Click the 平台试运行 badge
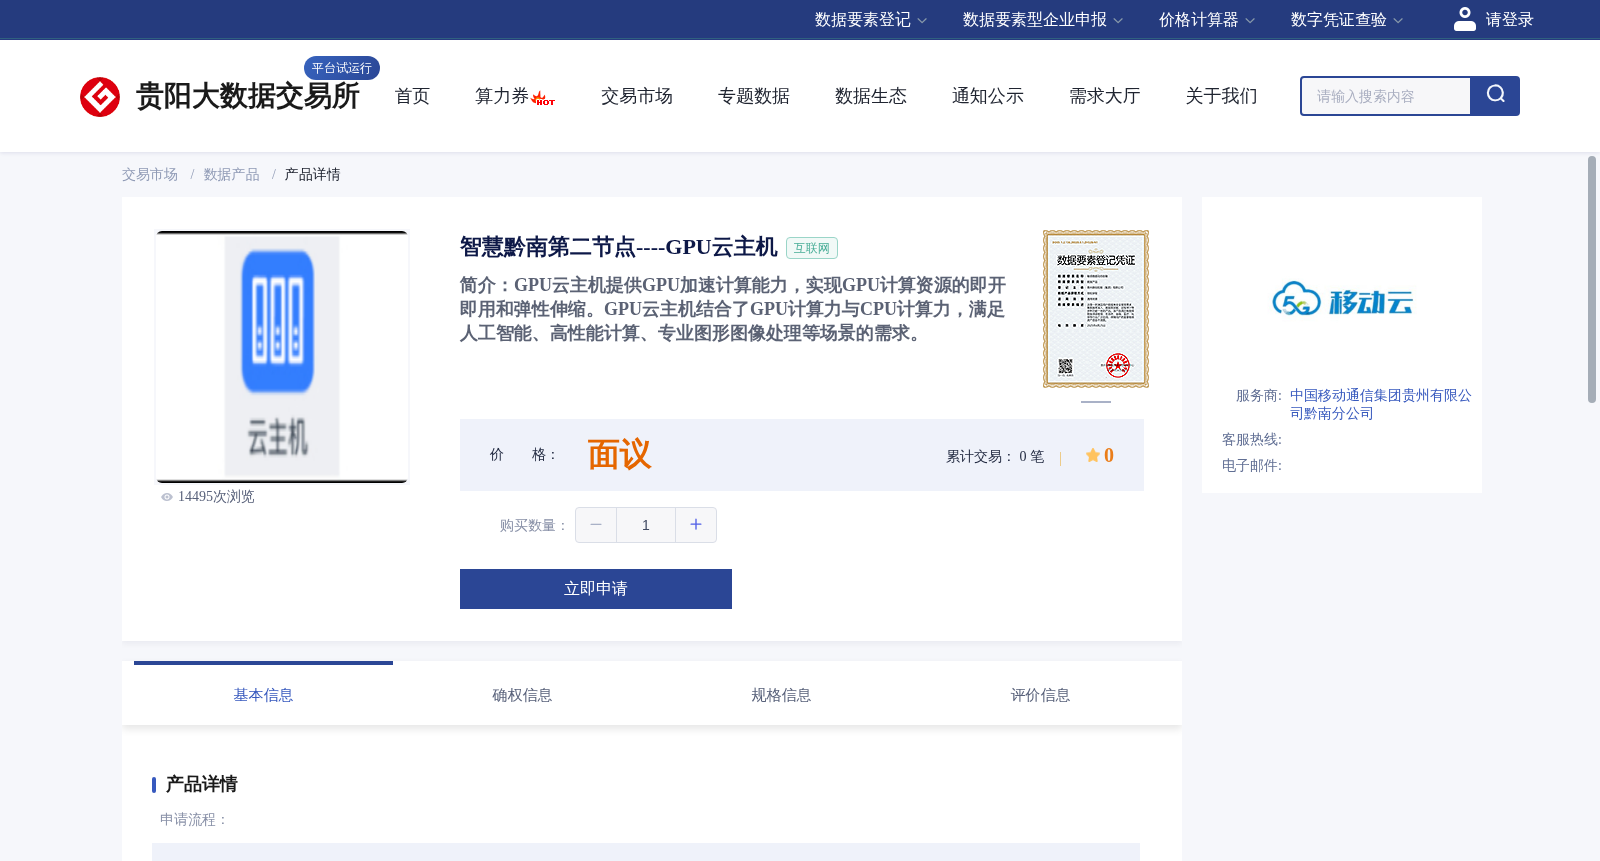Viewport: 1600px width, 861px height. (x=342, y=68)
